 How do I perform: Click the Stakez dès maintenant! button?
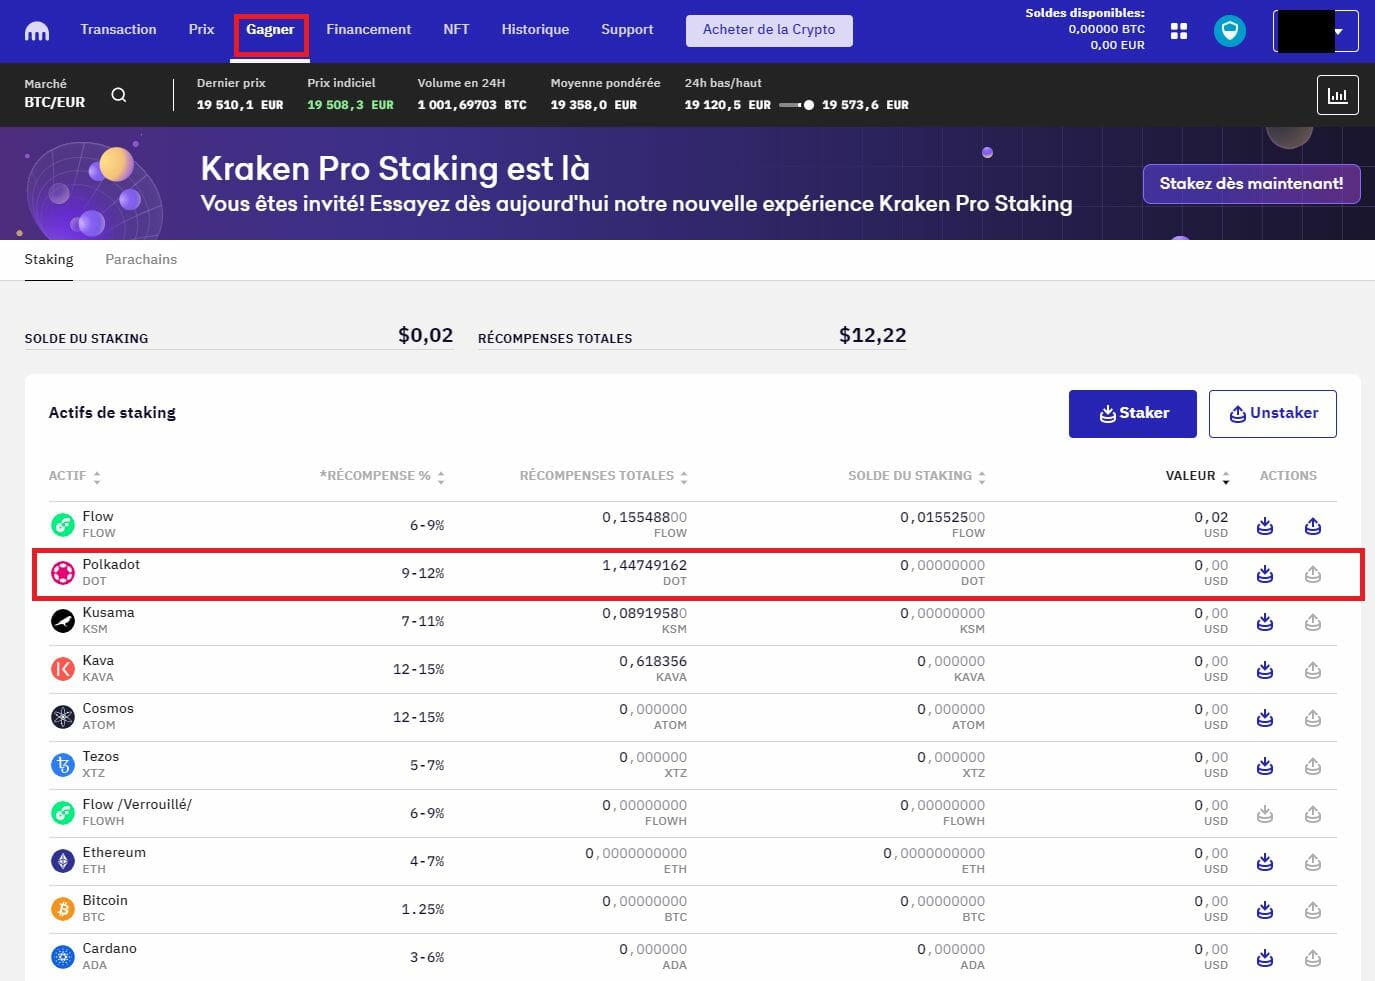click(1251, 184)
